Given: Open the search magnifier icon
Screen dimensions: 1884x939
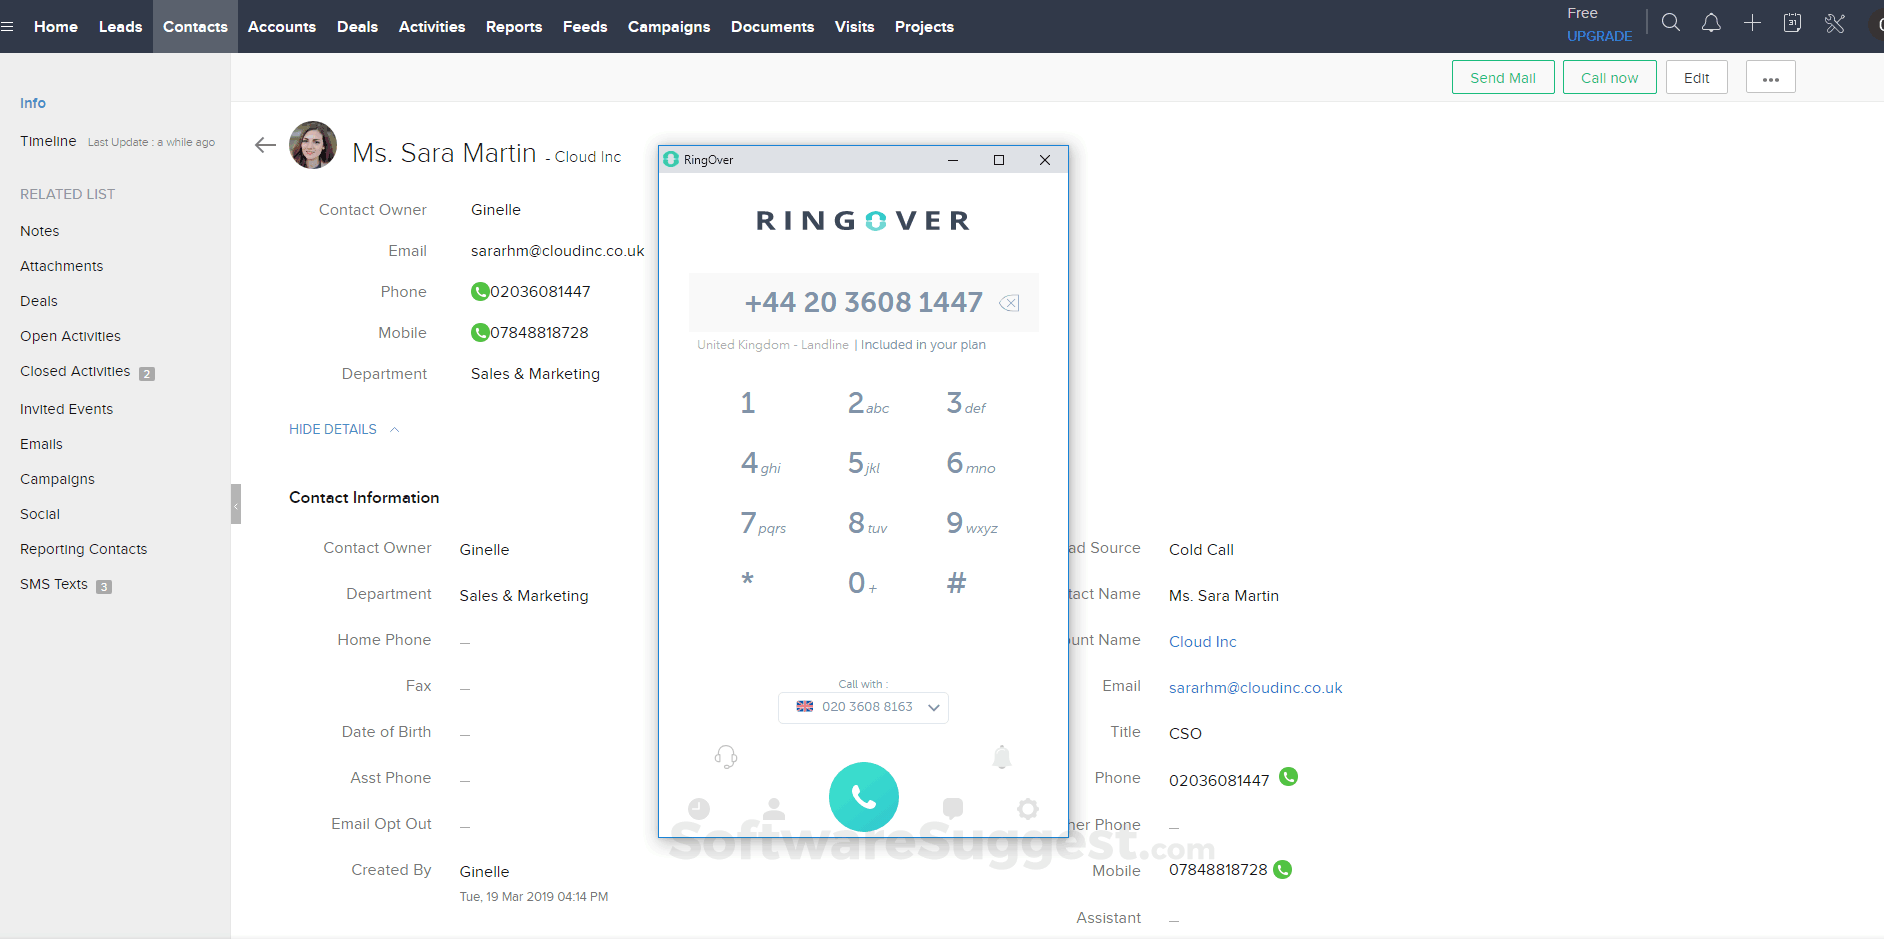Looking at the screenshot, I should [1670, 22].
